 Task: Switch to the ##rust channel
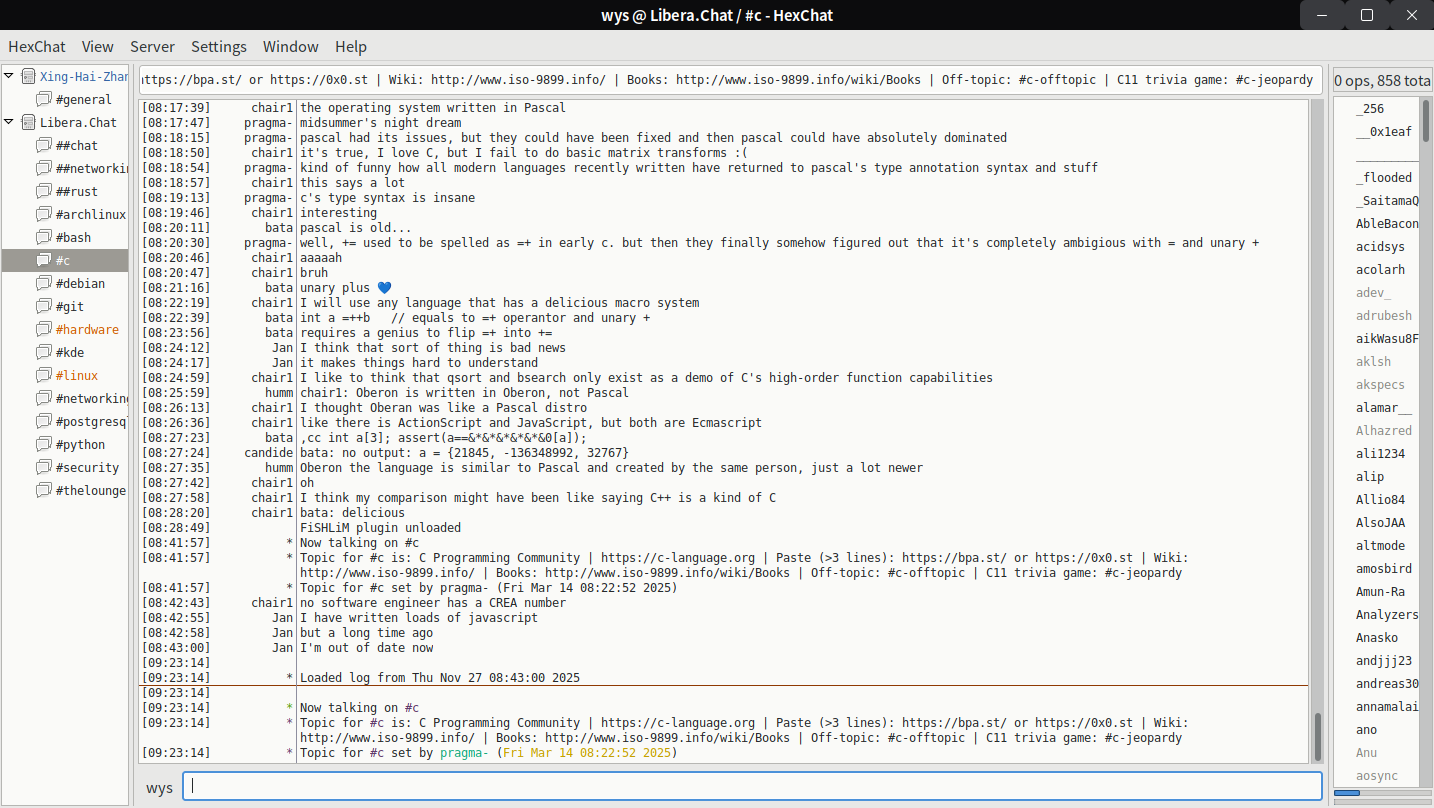76,192
